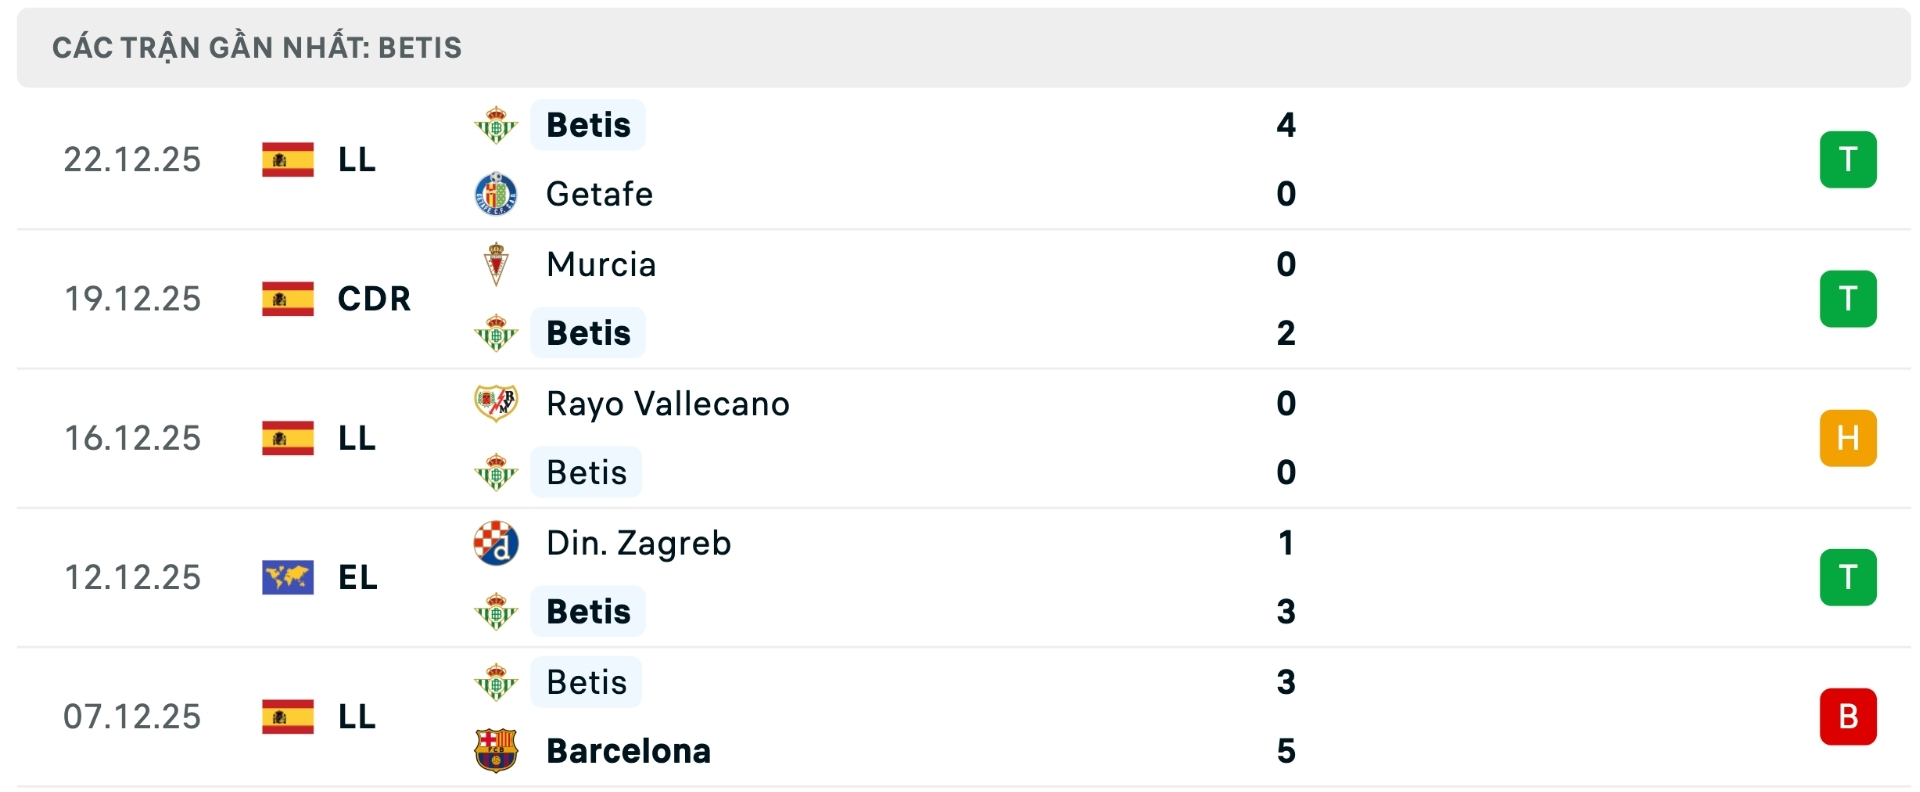Click the world map icon next to EL
1920x792 pixels.
coord(288,576)
